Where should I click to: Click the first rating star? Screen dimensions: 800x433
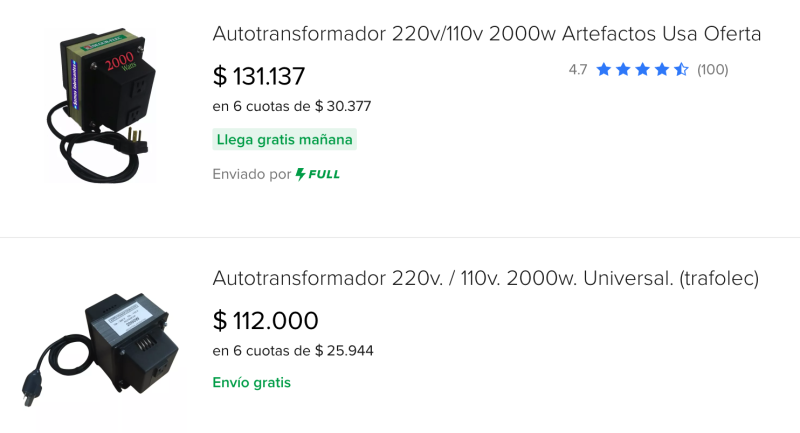pos(604,70)
